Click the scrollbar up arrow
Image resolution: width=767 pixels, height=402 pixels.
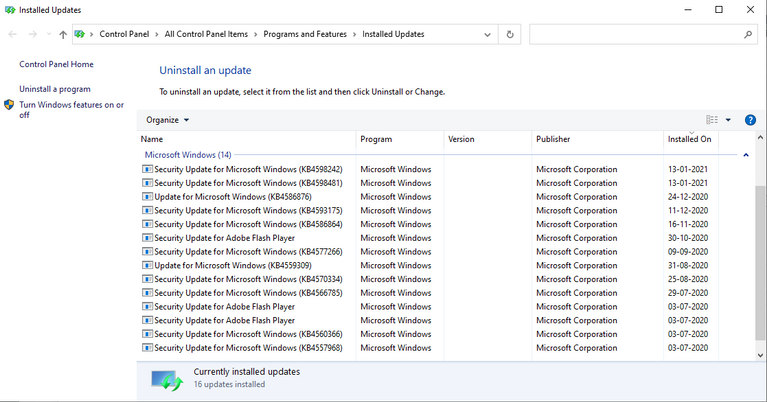760,138
